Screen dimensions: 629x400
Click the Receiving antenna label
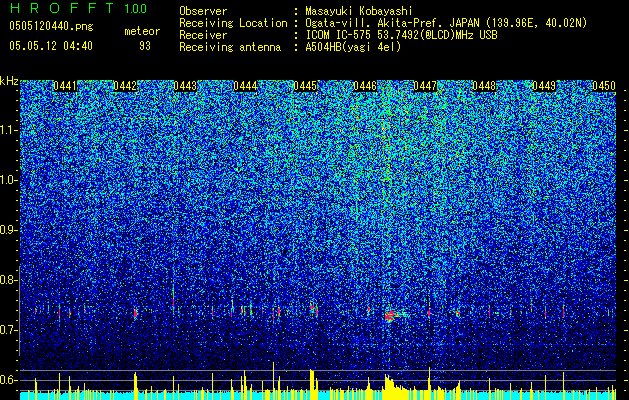pos(230,47)
